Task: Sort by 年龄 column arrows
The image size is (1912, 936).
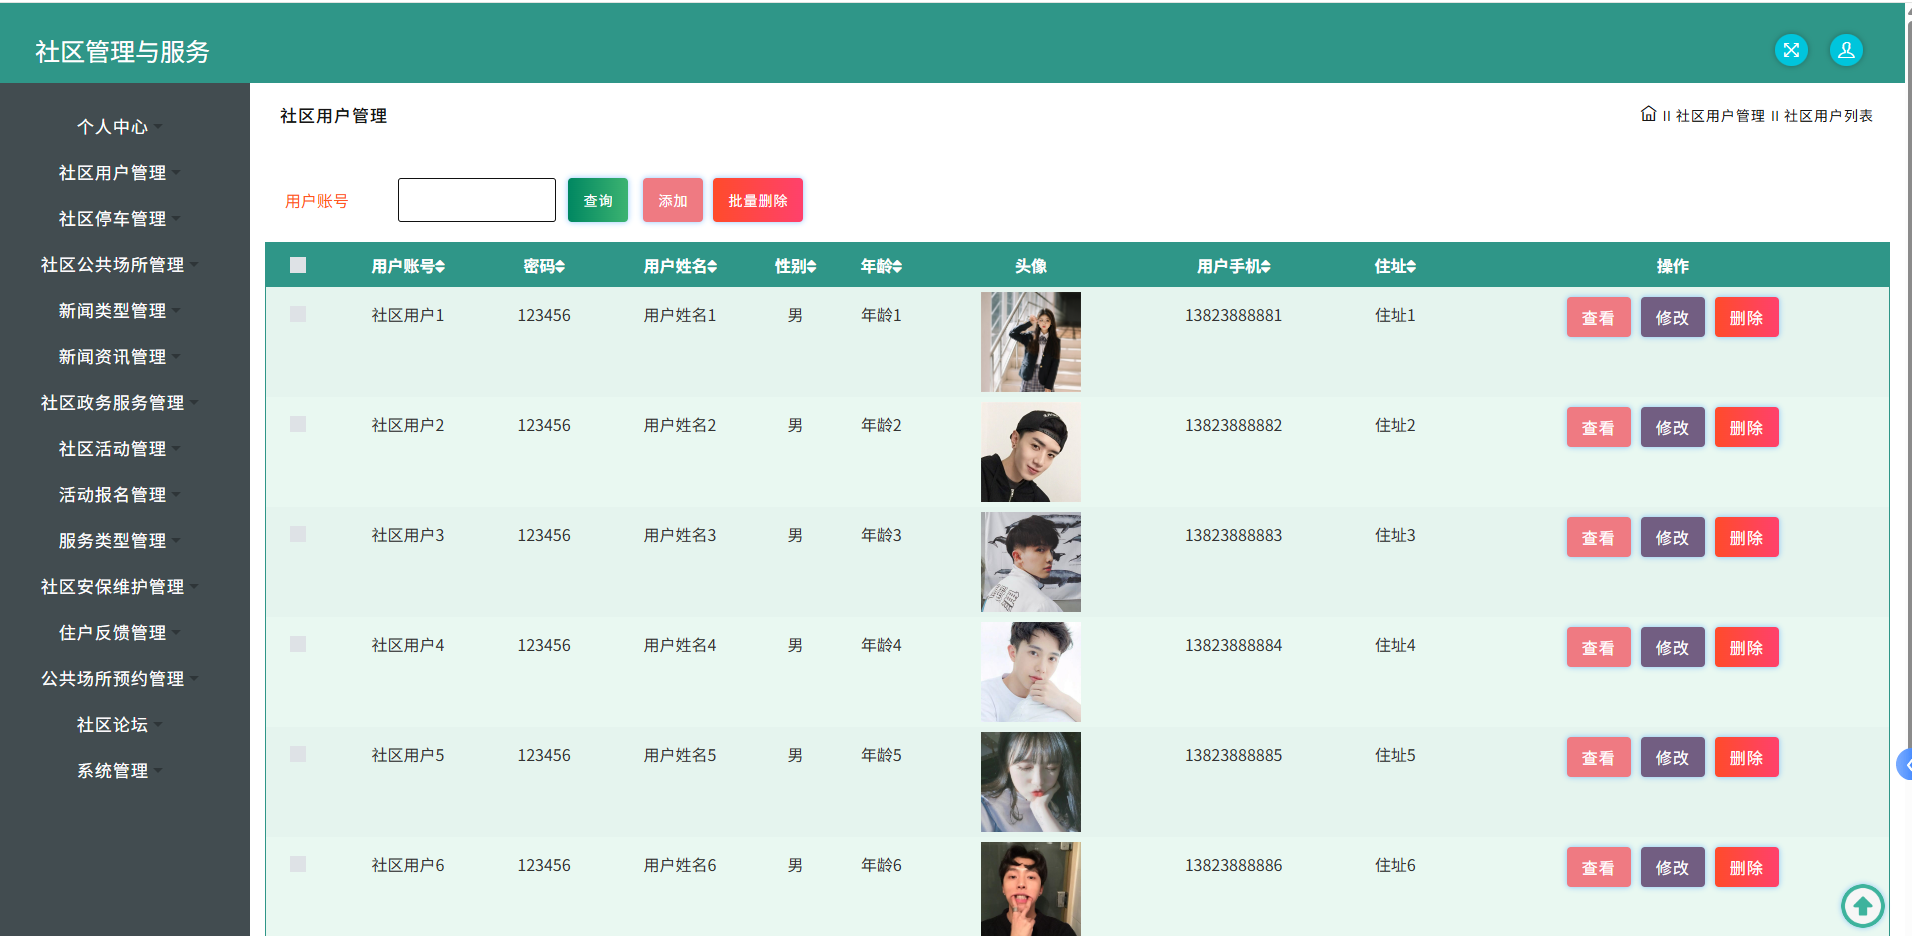Action: point(897,266)
